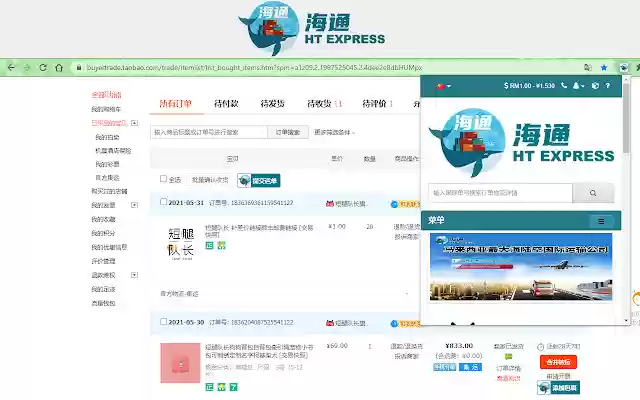Open help via the question mark icon
Viewport: 640px width, 400px height.
coord(608,85)
